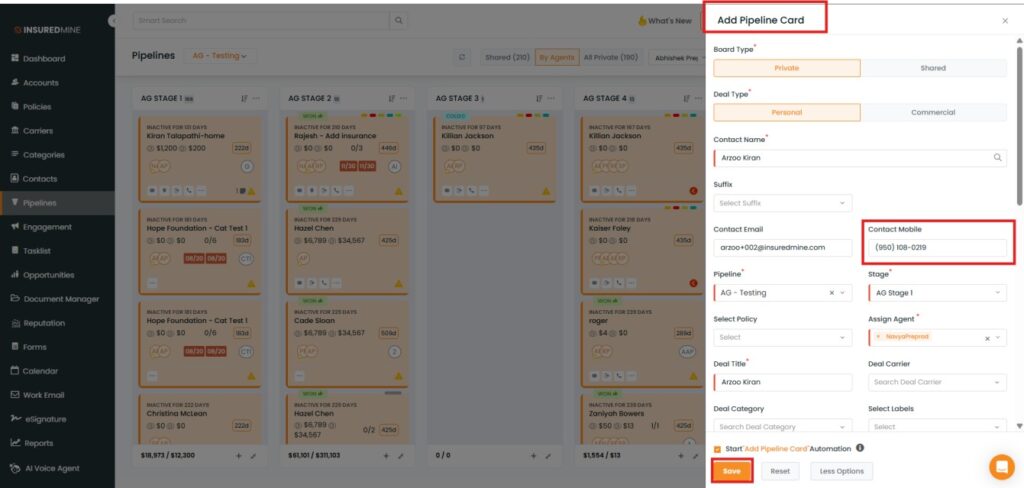The image size is (1024, 488).
Task: Click the Contact Name search icon
Action: point(997,158)
